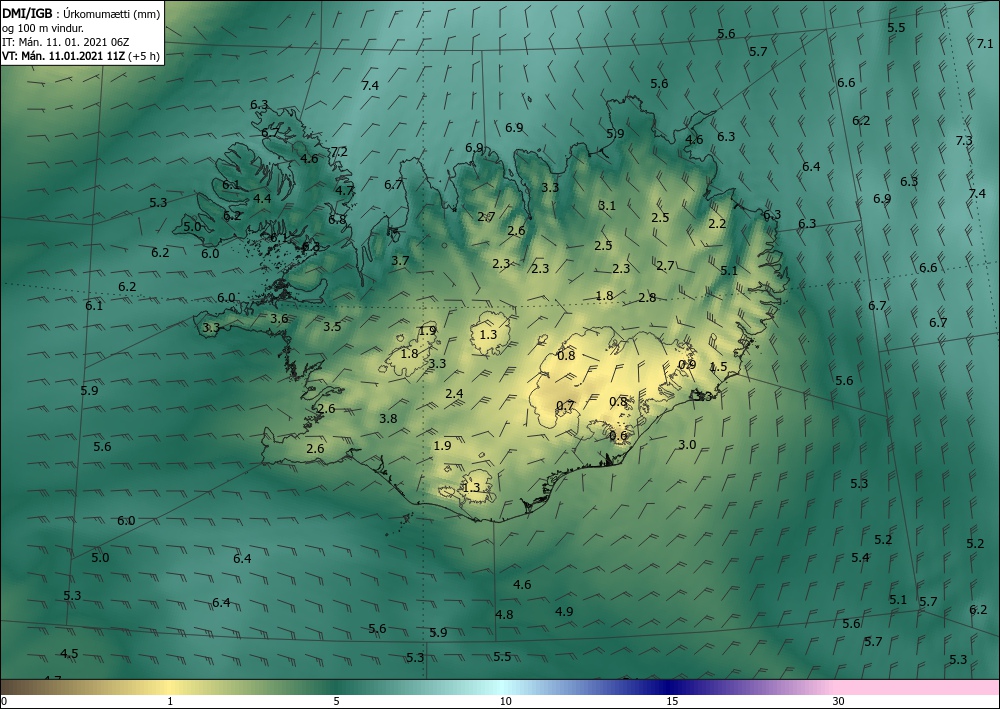This screenshot has width=1000, height=709.
Task: Click the map value 2.8
Action: [x=647, y=297]
